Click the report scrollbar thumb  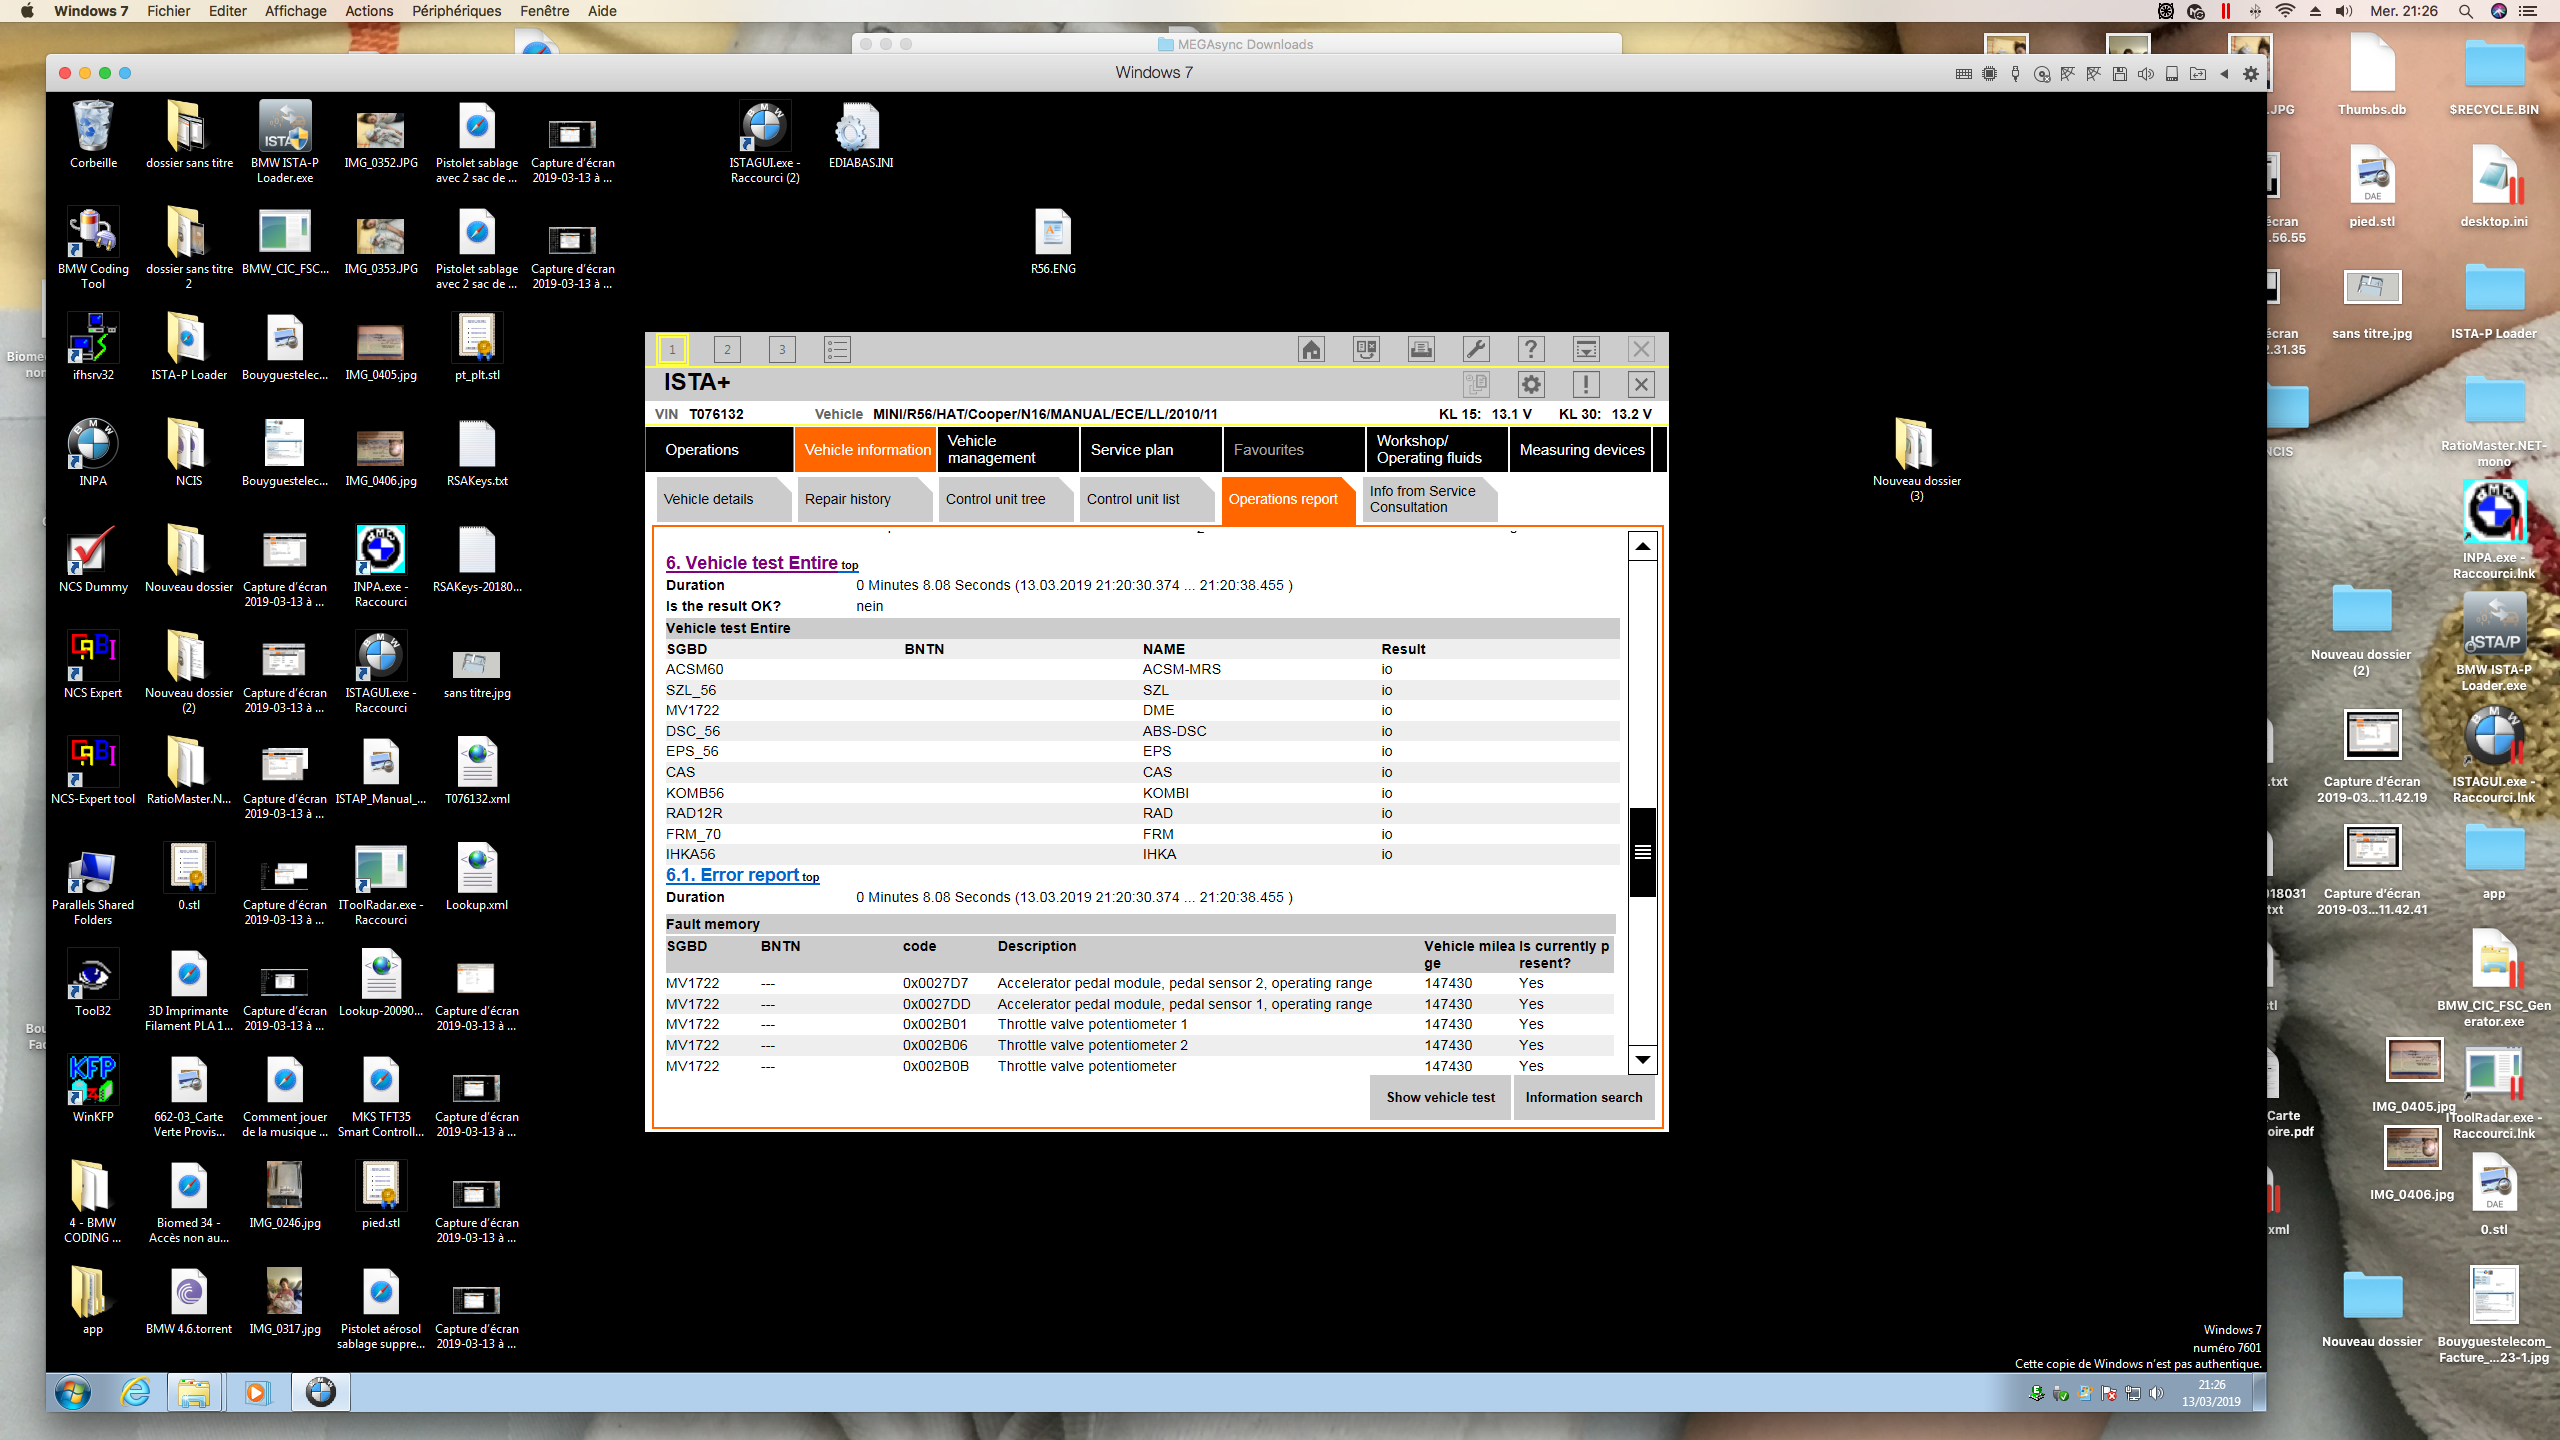(1642, 852)
